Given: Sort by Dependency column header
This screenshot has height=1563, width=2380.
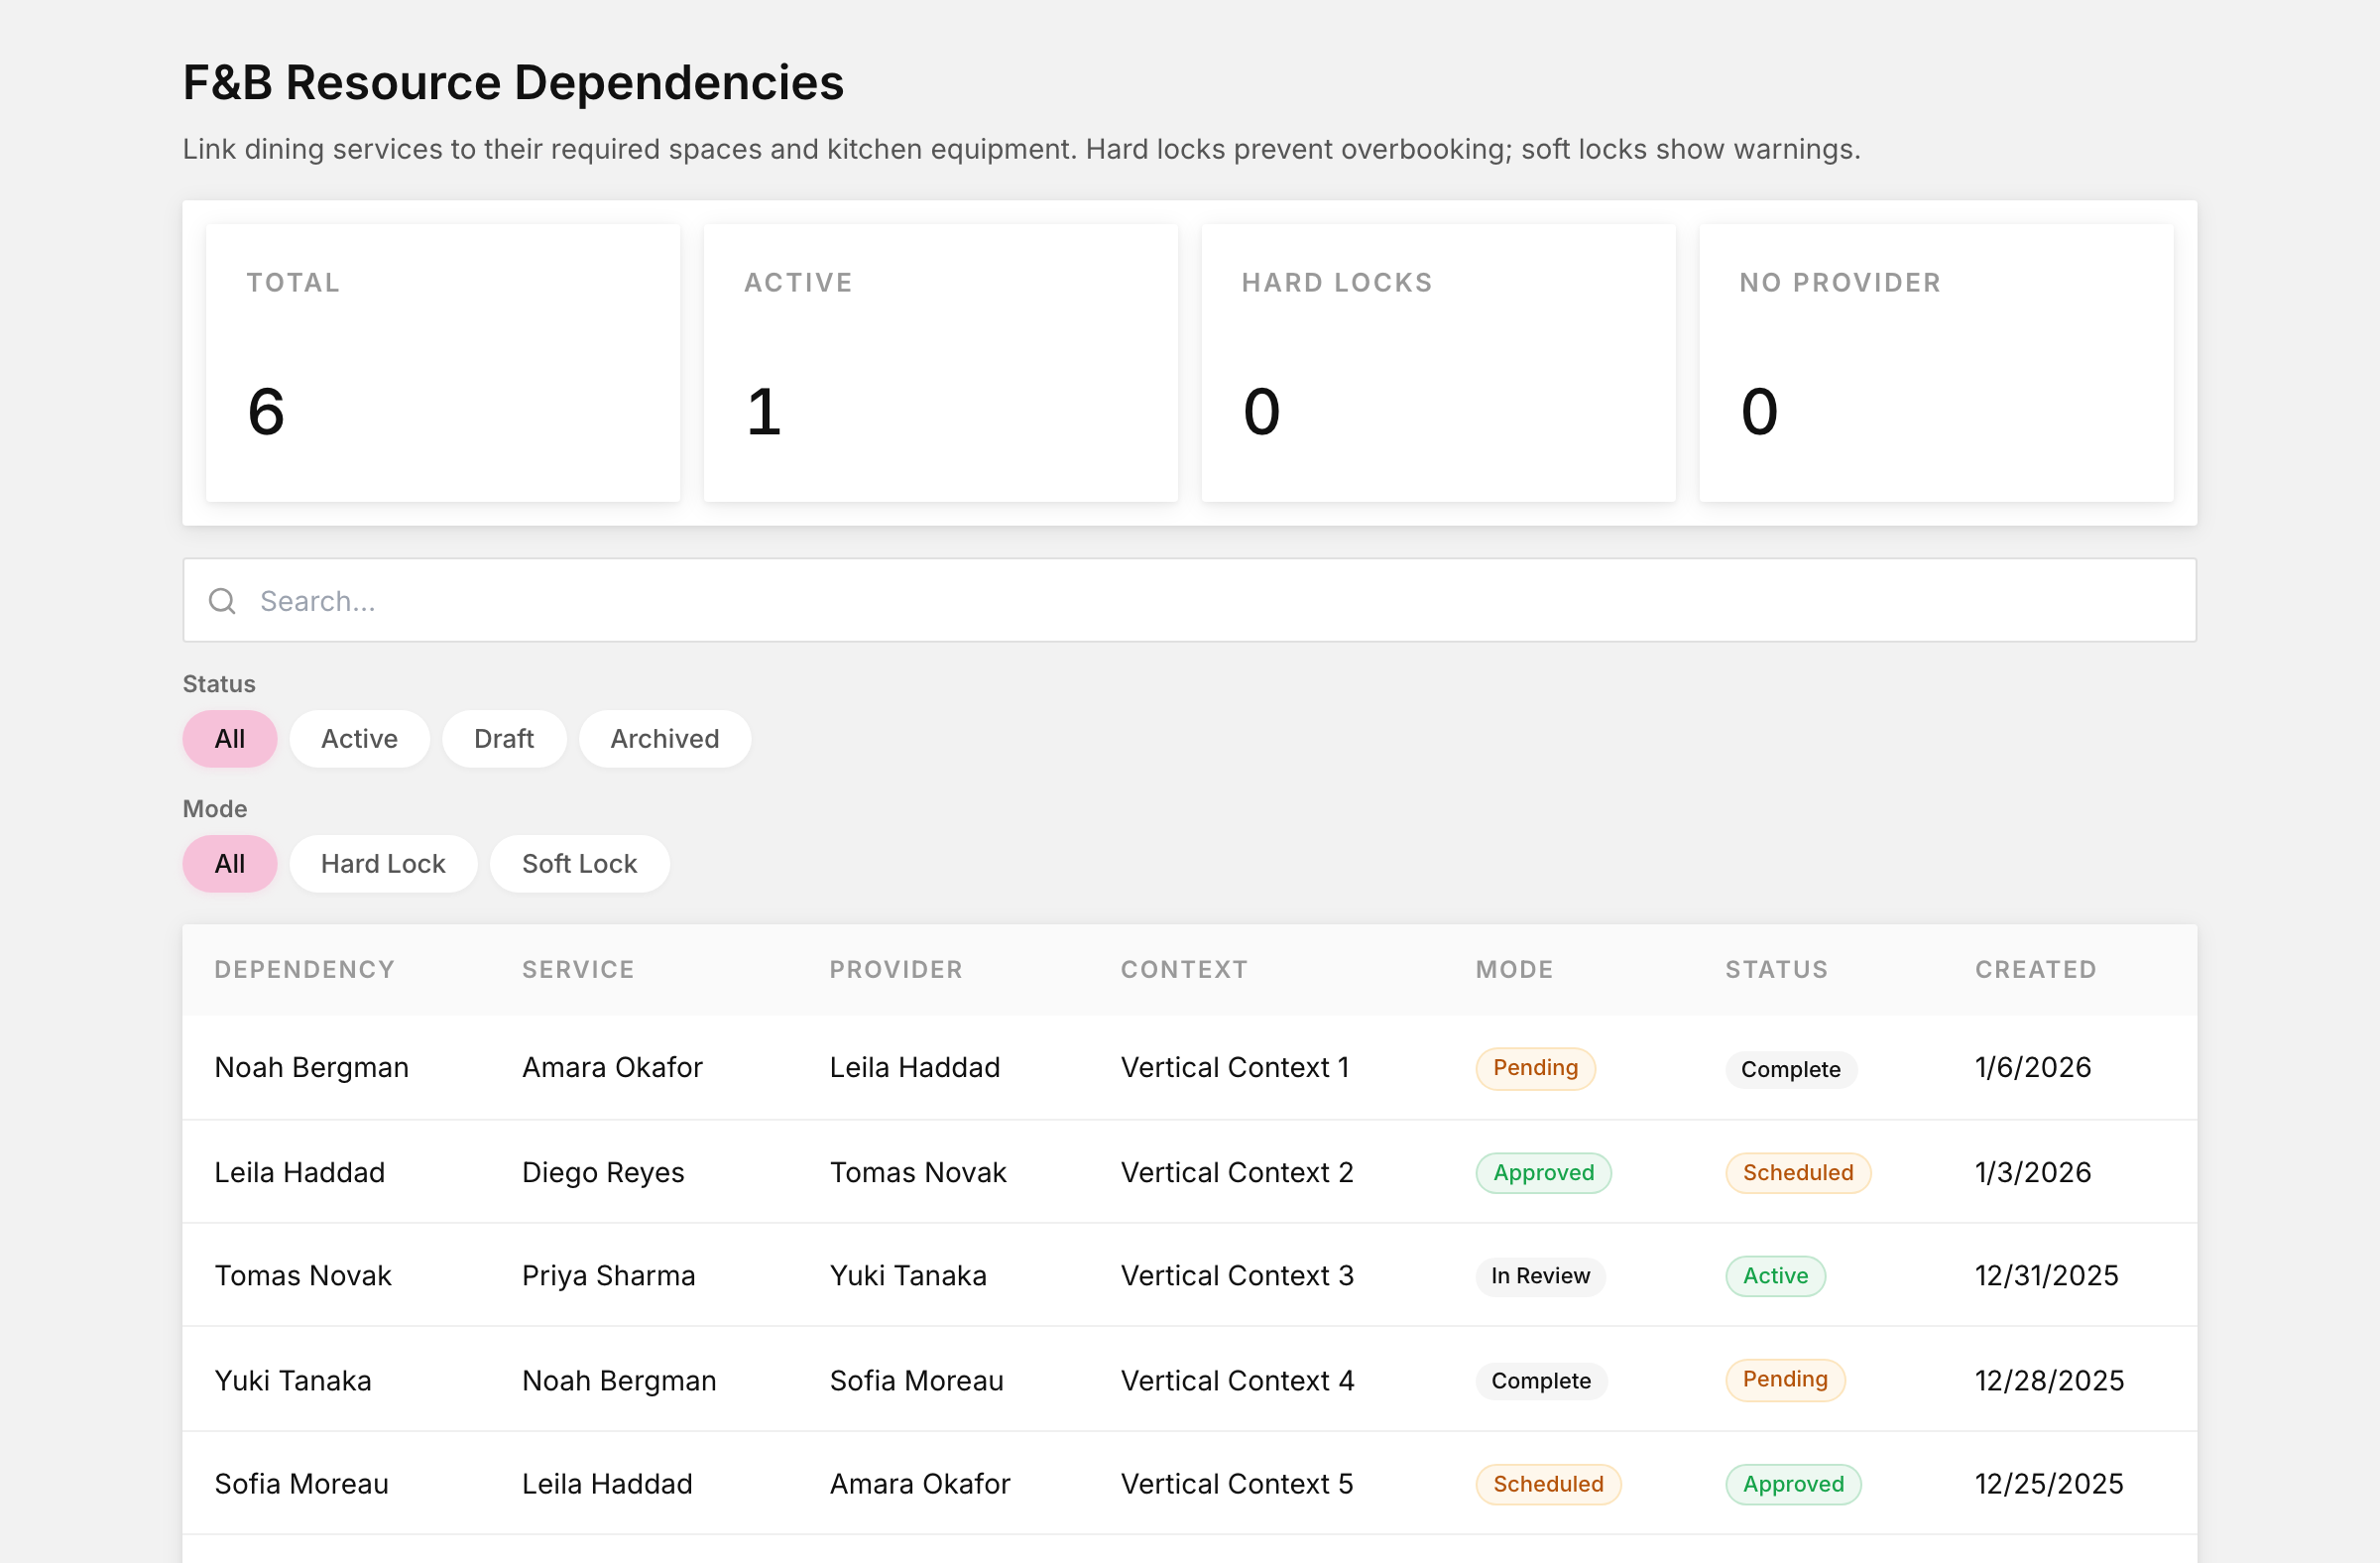Looking at the screenshot, I should pyautogui.click(x=305, y=969).
